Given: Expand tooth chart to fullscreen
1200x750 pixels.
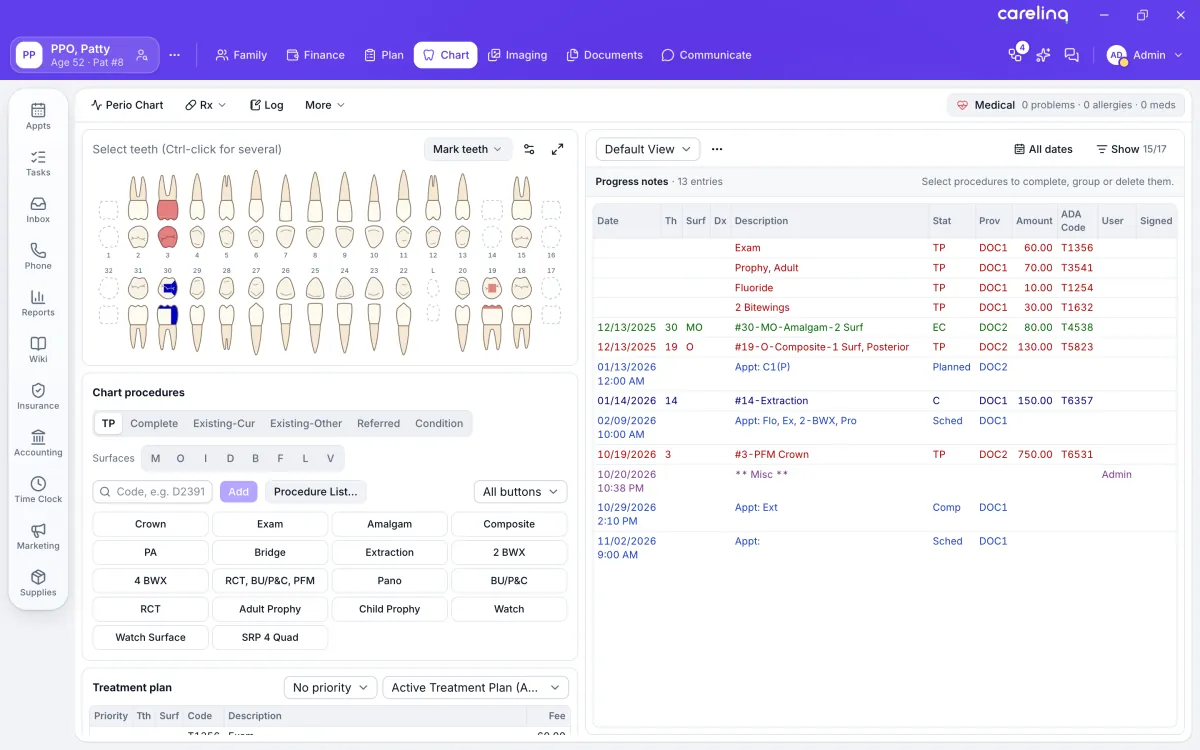Looking at the screenshot, I should tap(558, 149).
